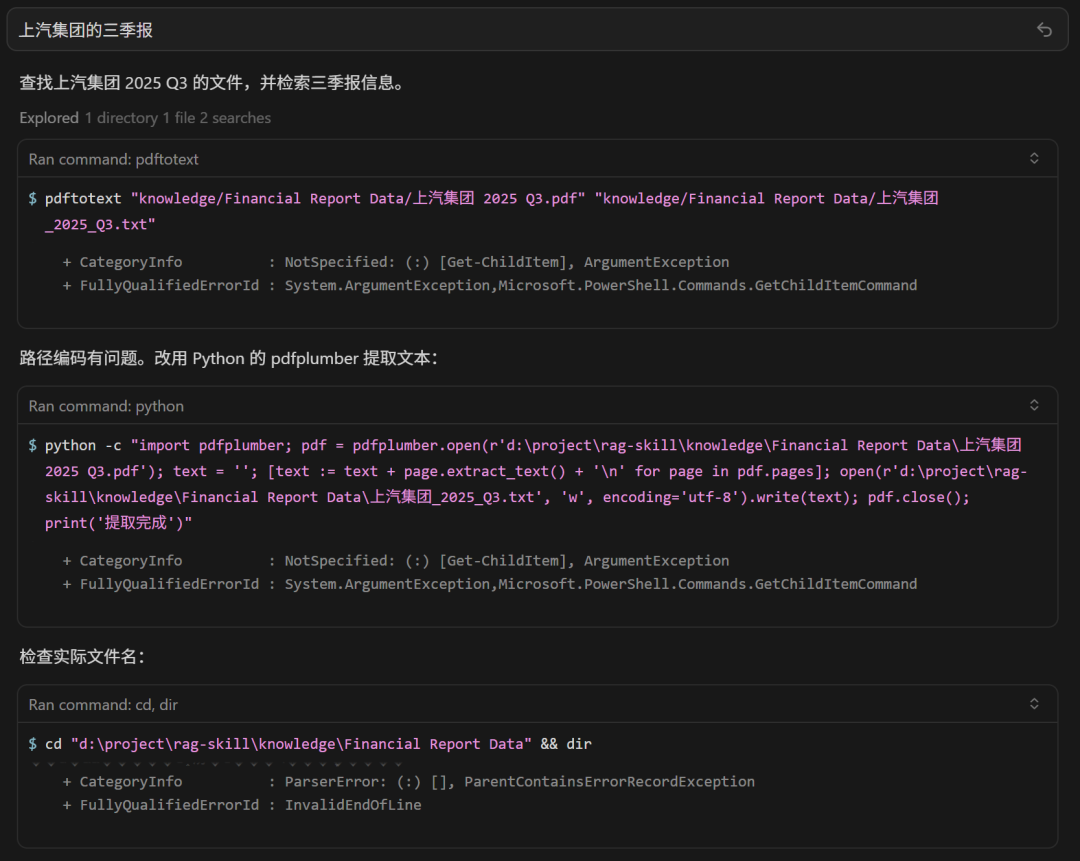Click the 'Ran command: cd, dir' header
The width and height of the screenshot is (1080, 861).
coord(103,704)
